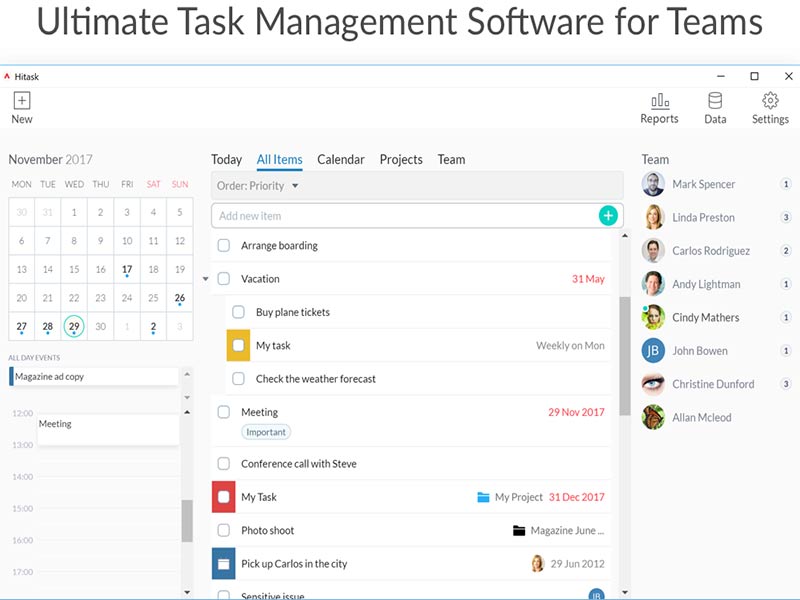This screenshot has height=600, width=800.
Task: Switch to the Calendar tab
Action: (340, 160)
